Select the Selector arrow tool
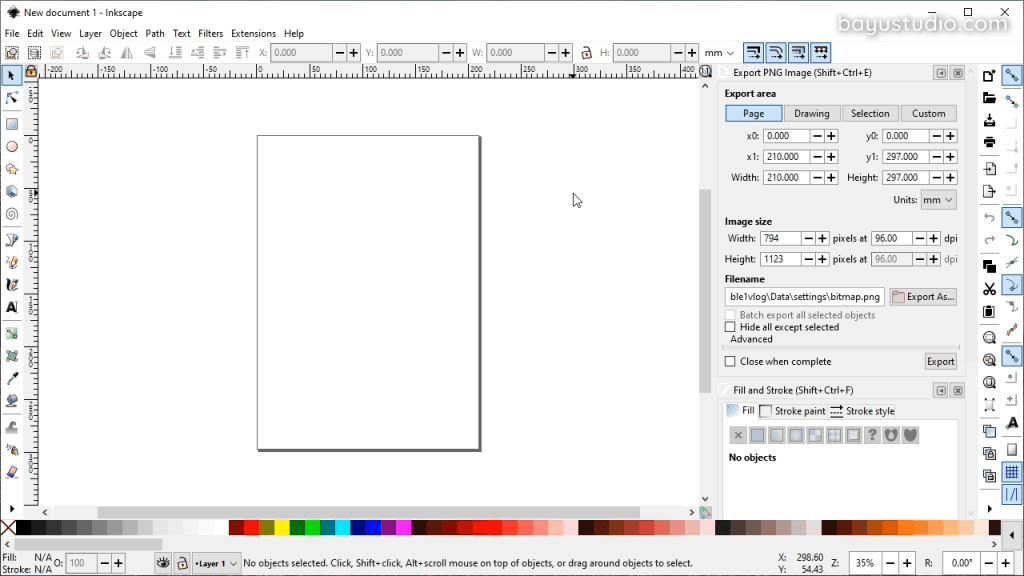Image resolution: width=1024 pixels, height=576 pixels. tap(11, 76)
